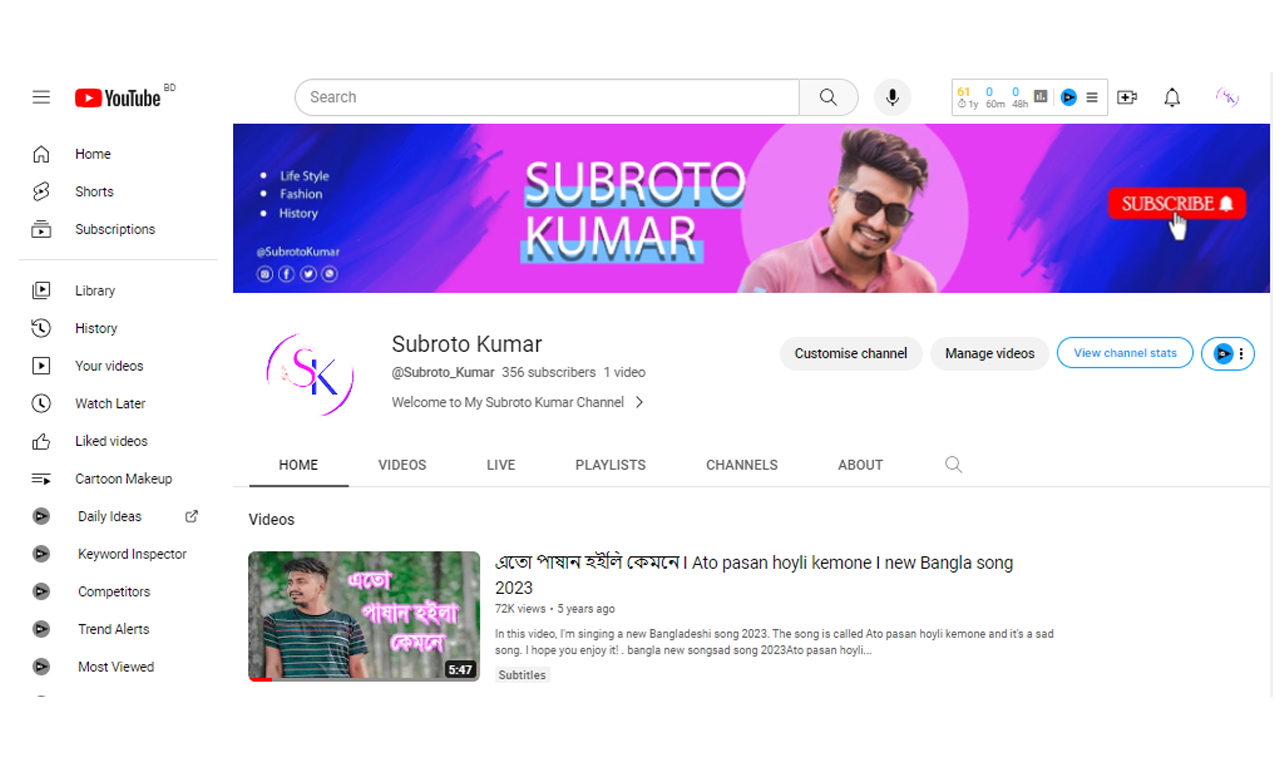Switch to the Videos tab
This screenshot has width=1280, height=769.
402,465
